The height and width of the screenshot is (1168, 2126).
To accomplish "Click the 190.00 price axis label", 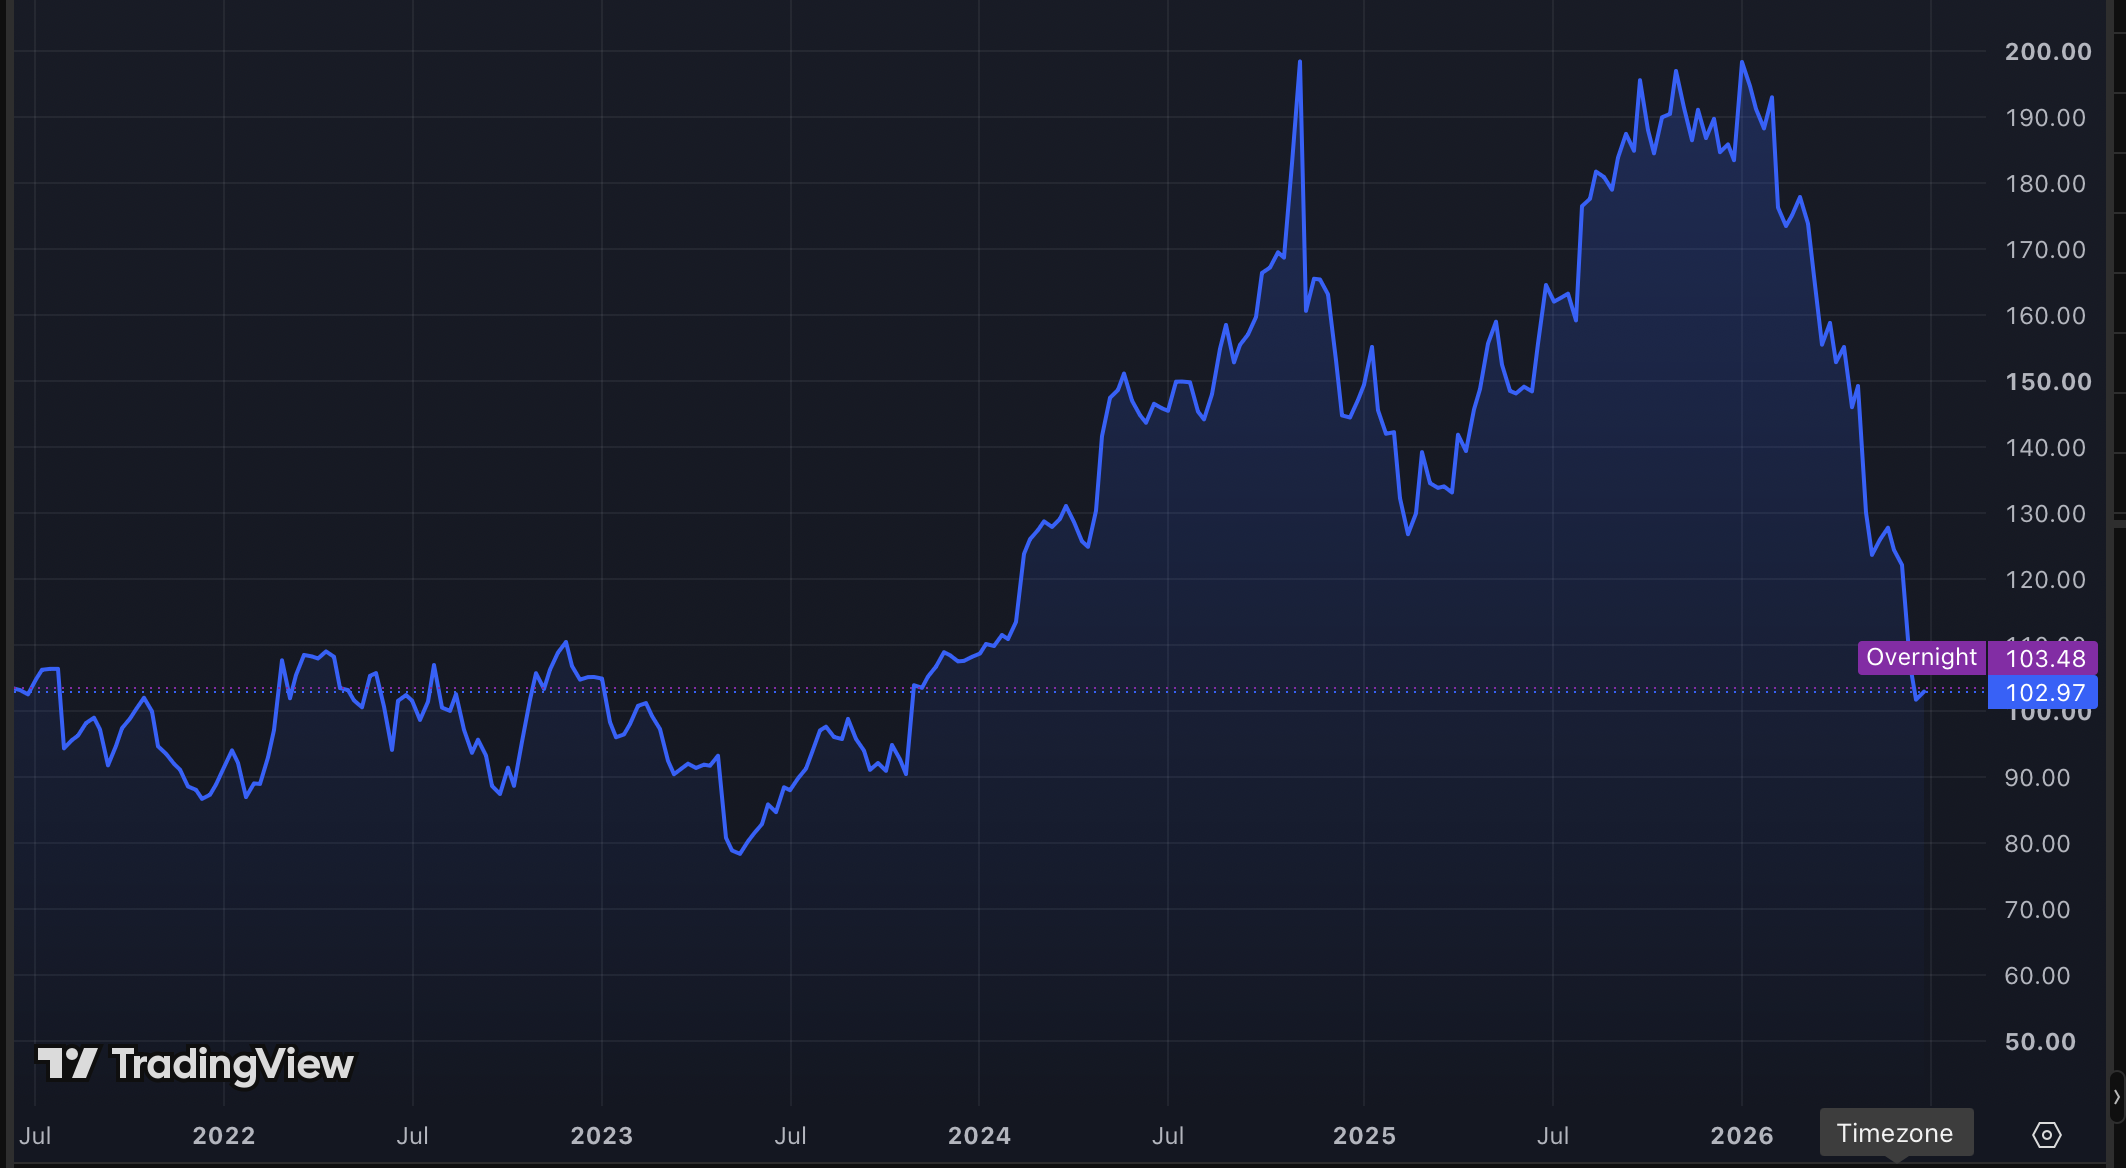I will pyautogui.click(x=2046, y=118).
